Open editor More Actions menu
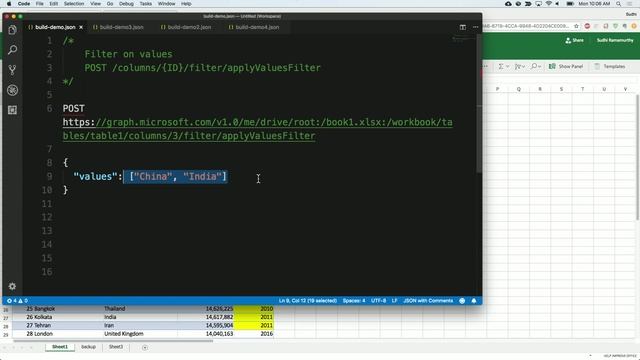 click(x=476, y=27)
